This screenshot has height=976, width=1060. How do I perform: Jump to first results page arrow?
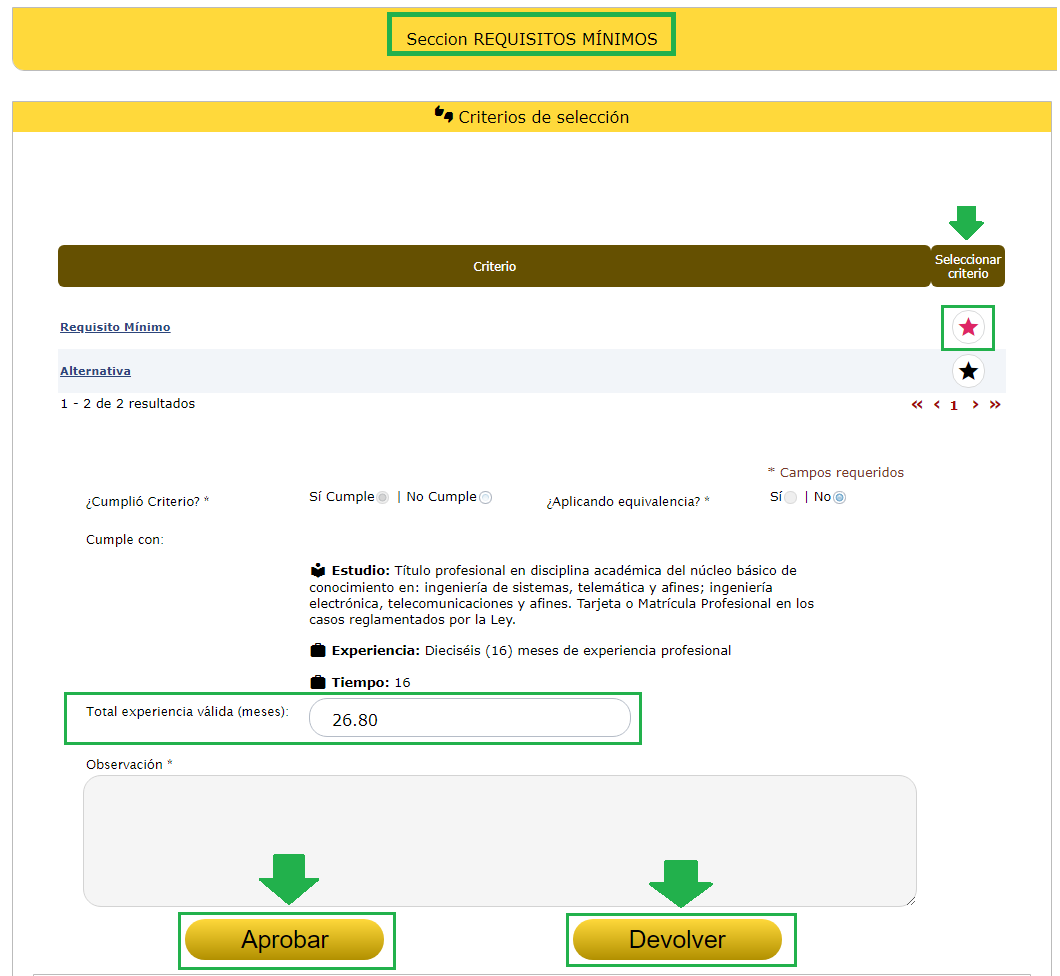coord(917,405)
